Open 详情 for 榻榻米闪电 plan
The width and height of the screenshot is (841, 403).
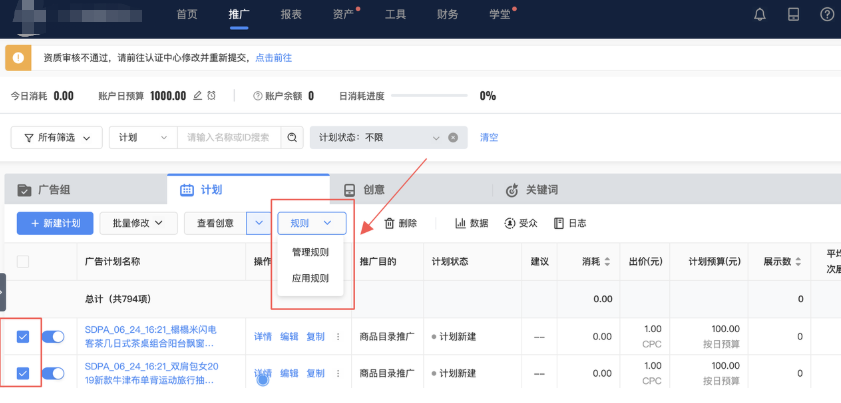pos(263,337)
